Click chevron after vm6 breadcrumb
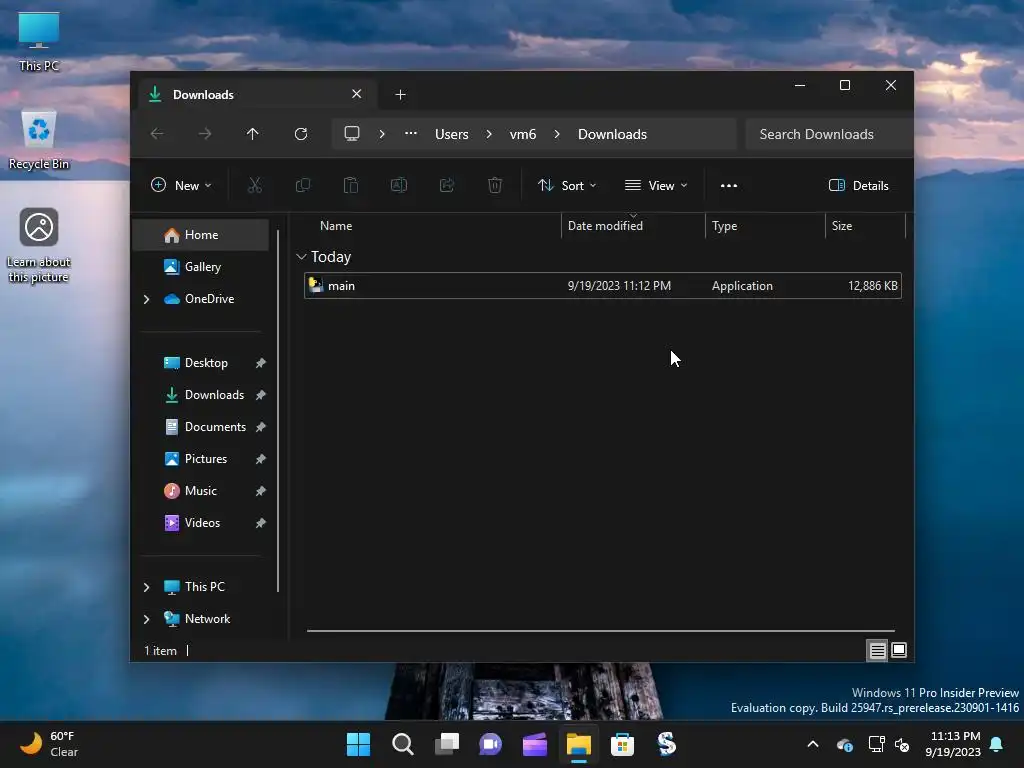 (557, 134)
